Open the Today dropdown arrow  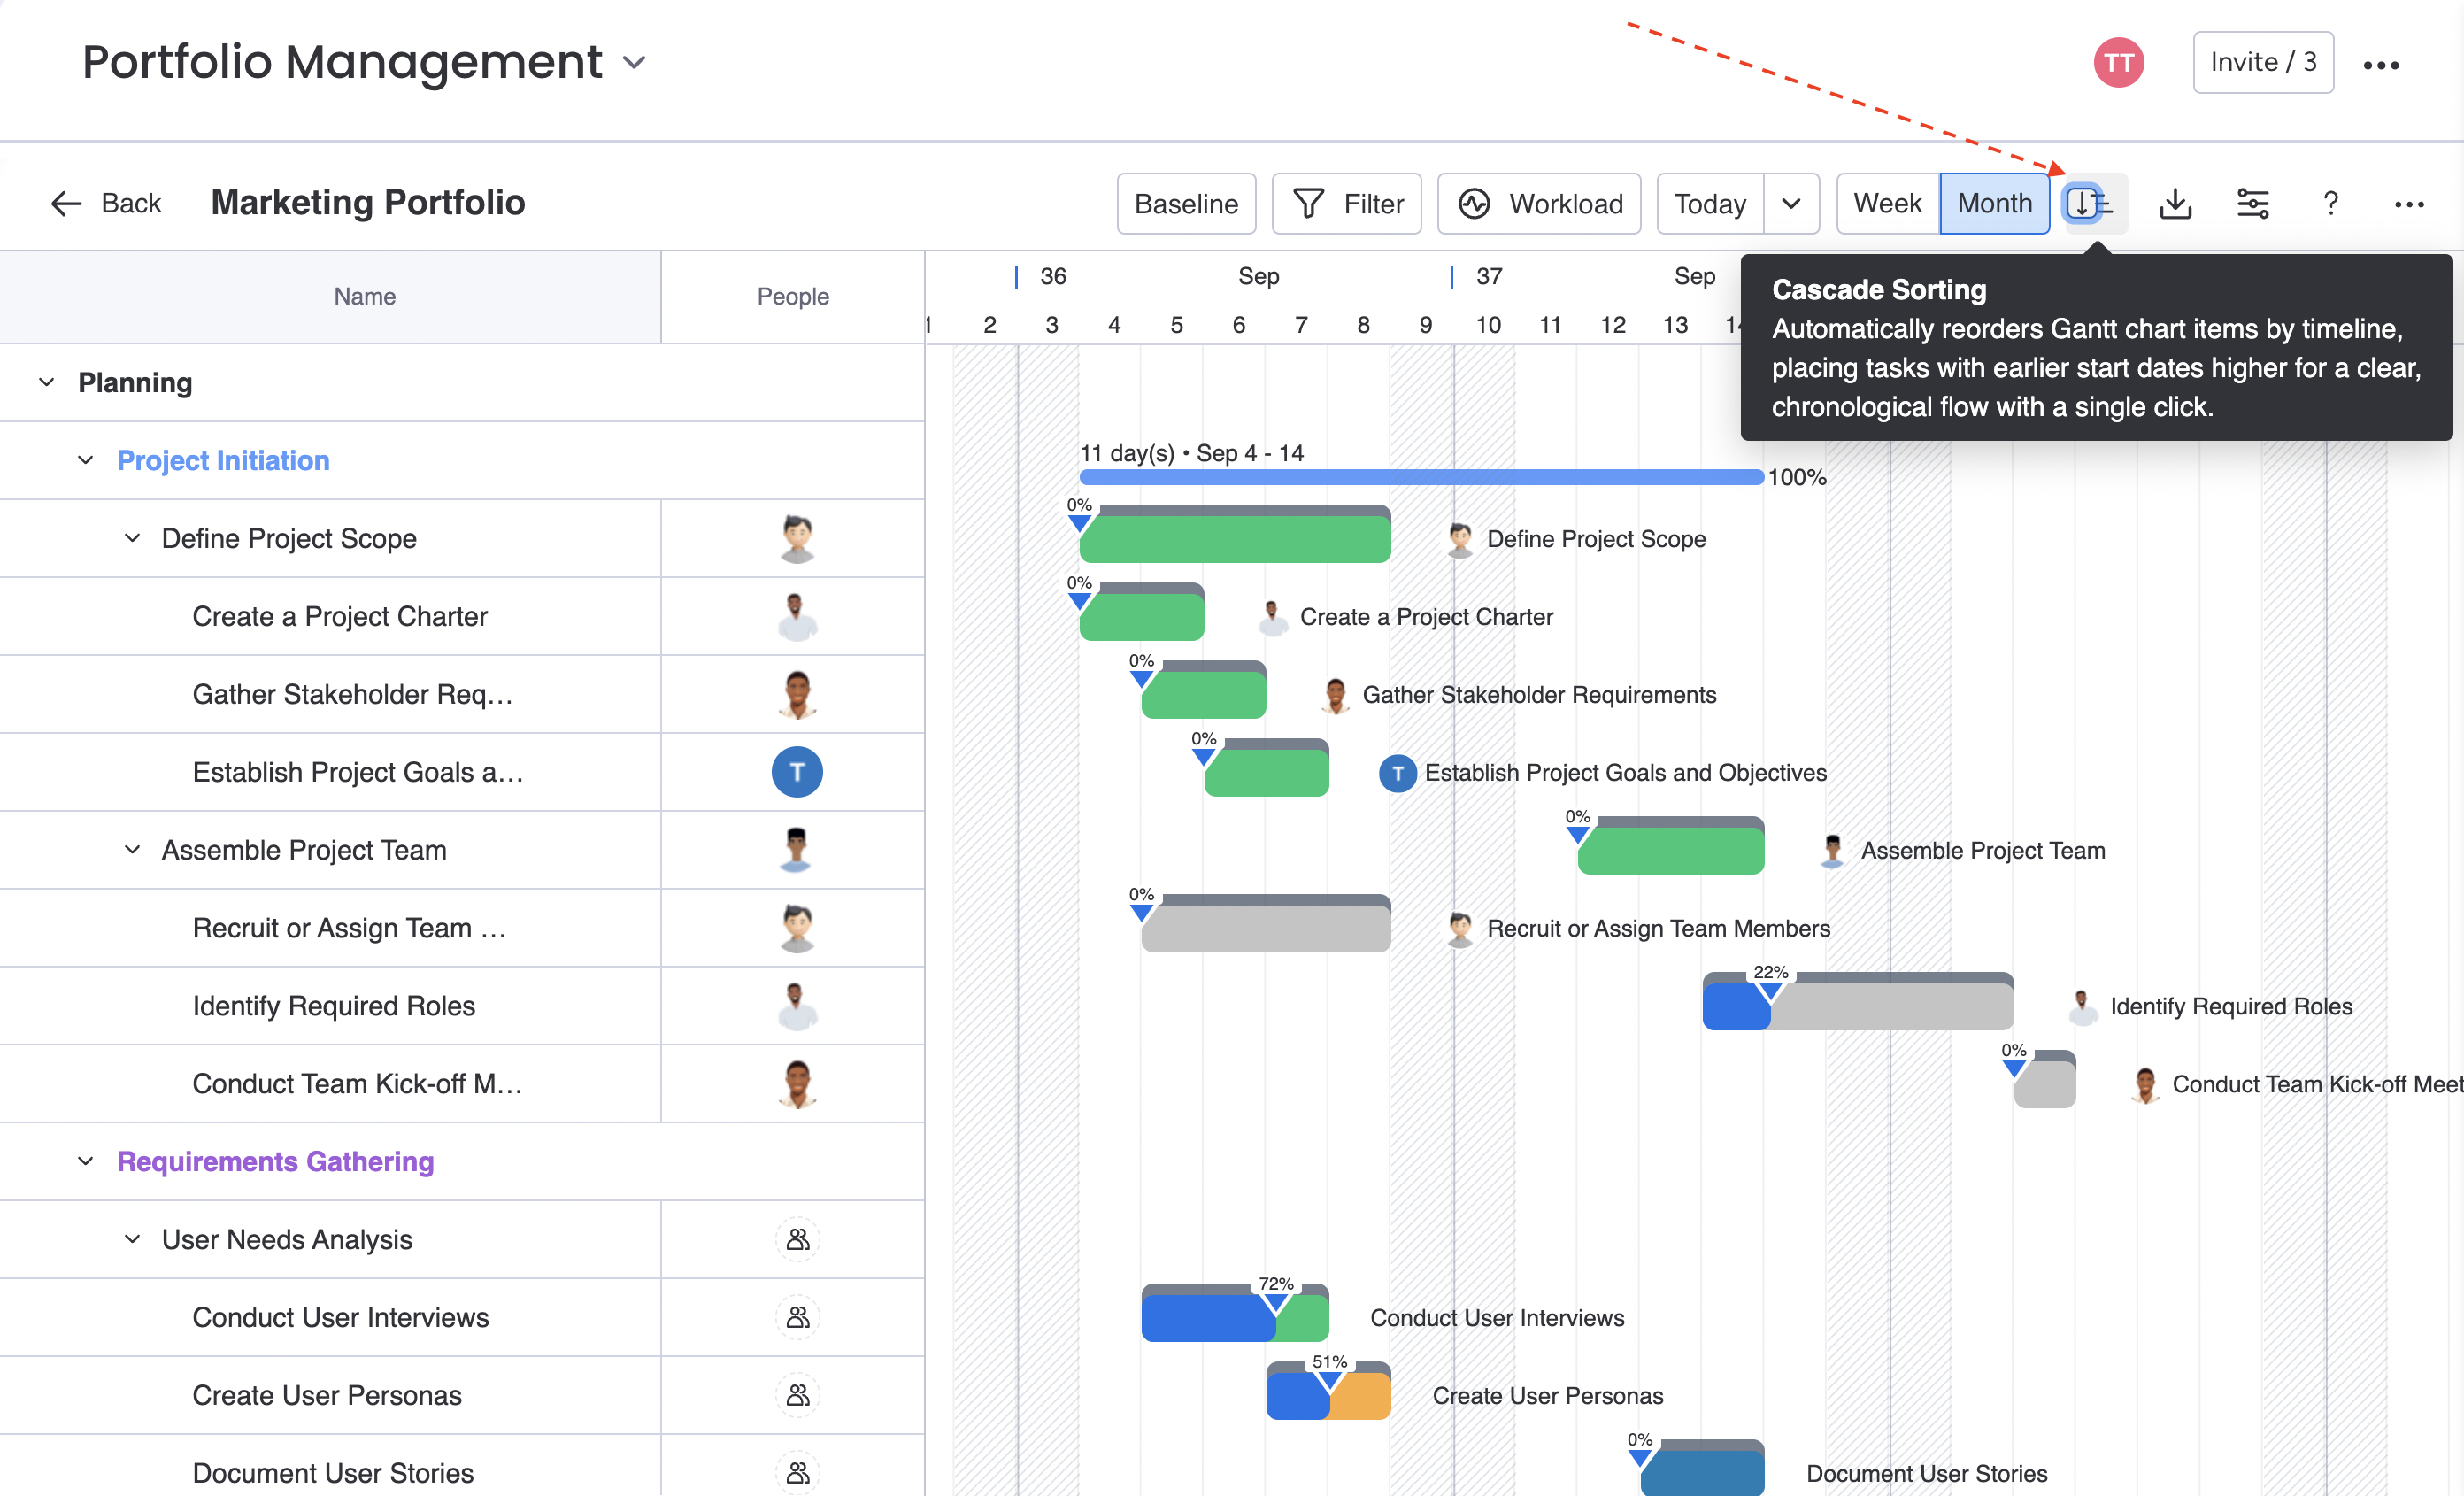(x=1790, y=203)
